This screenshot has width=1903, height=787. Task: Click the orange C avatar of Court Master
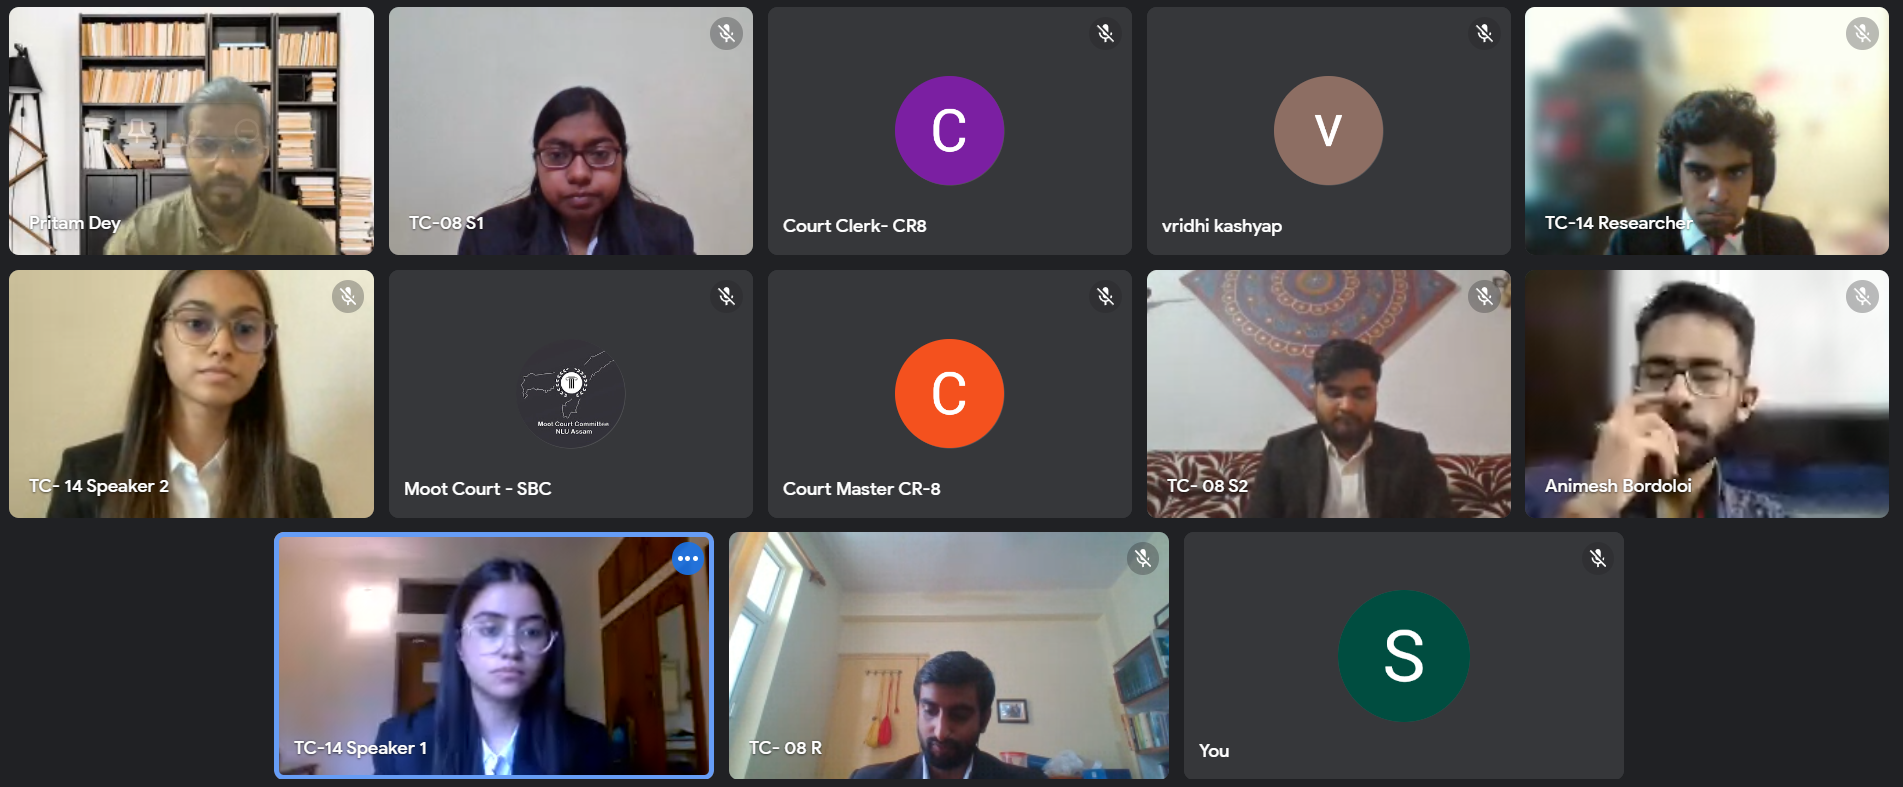pos(949,394)
